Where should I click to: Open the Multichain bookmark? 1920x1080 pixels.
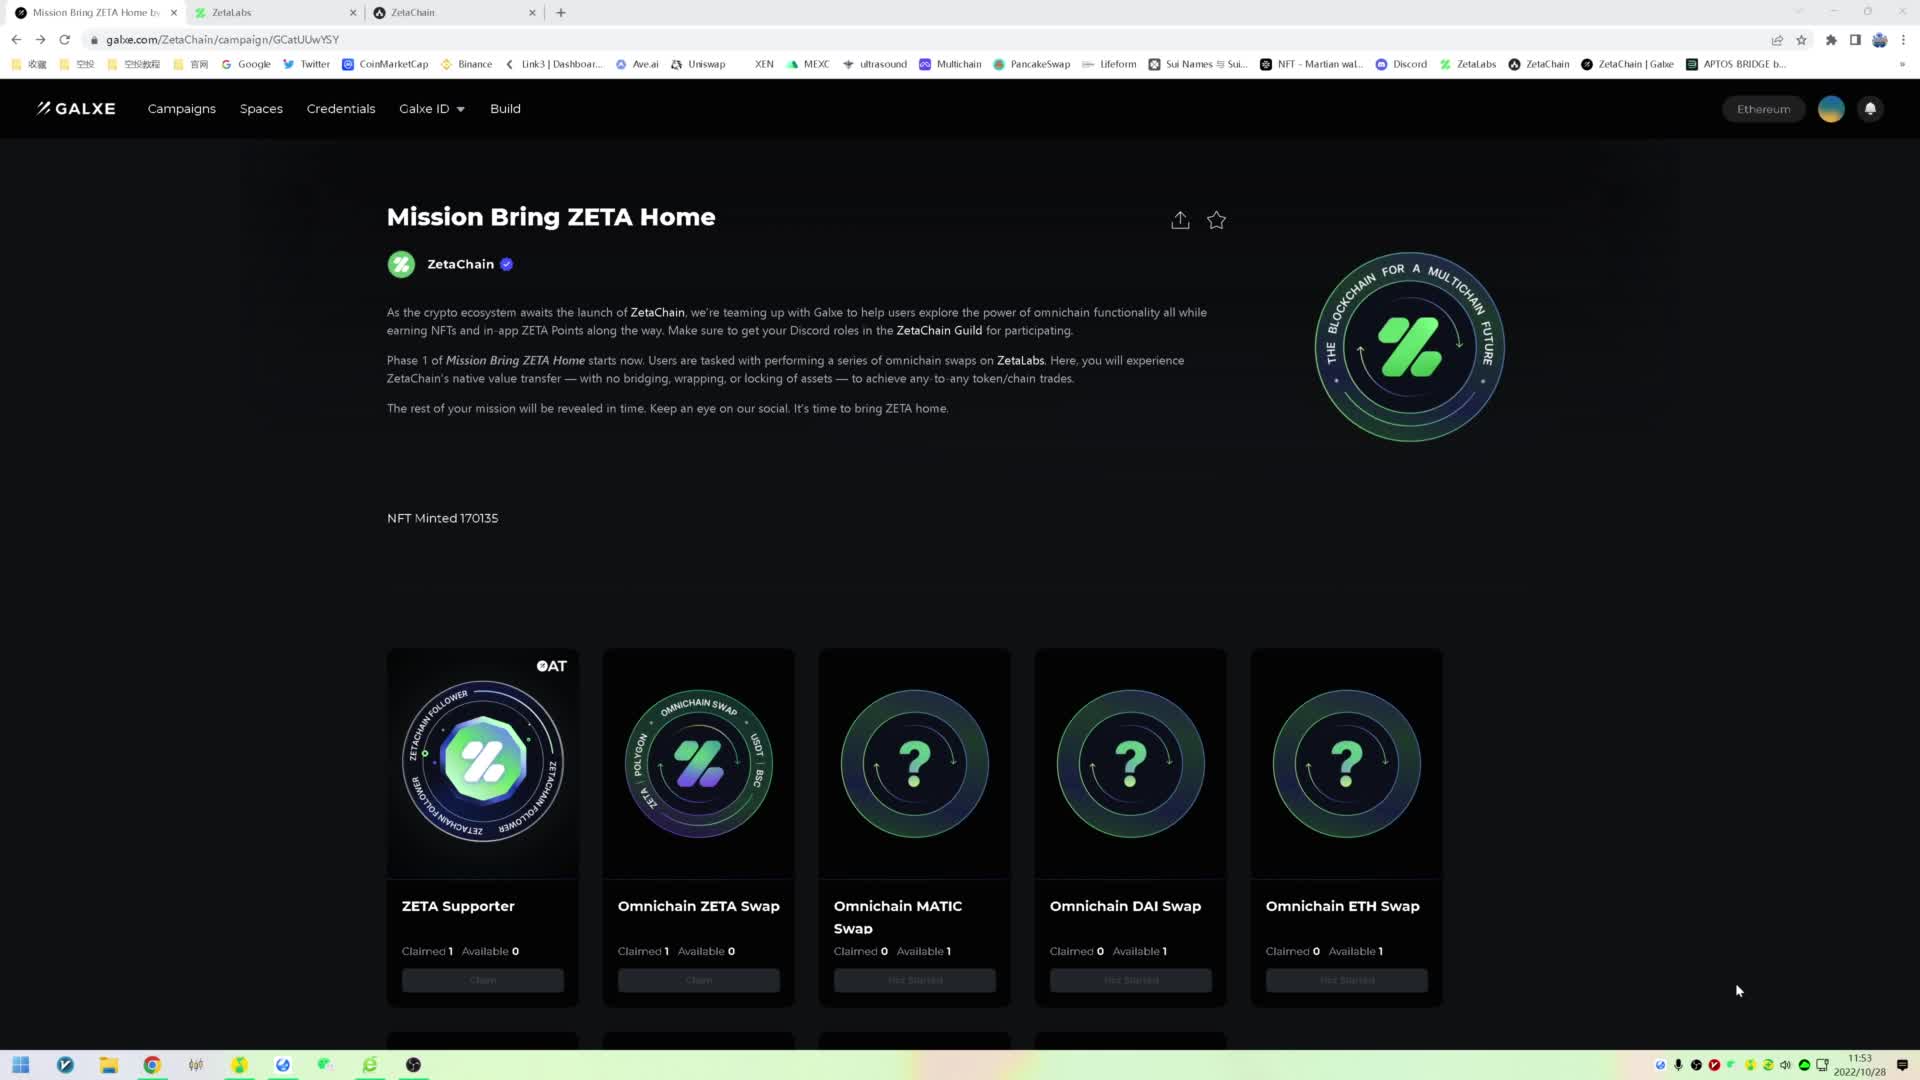[x=950, y=64]
